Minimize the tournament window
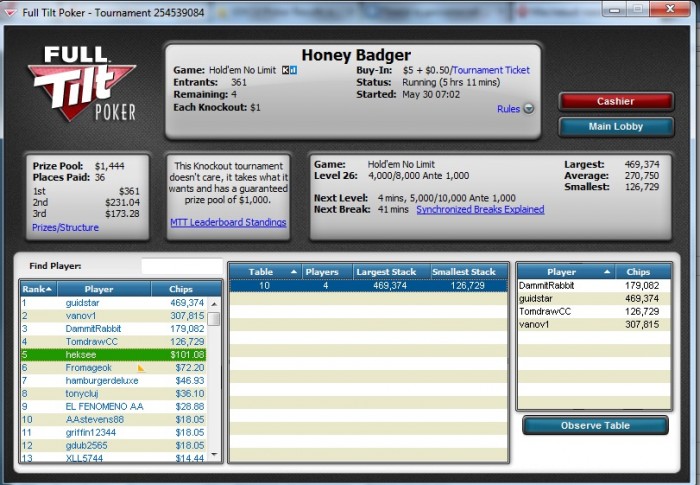The width and height of the screenshot is (700, 485). point(615,9)
